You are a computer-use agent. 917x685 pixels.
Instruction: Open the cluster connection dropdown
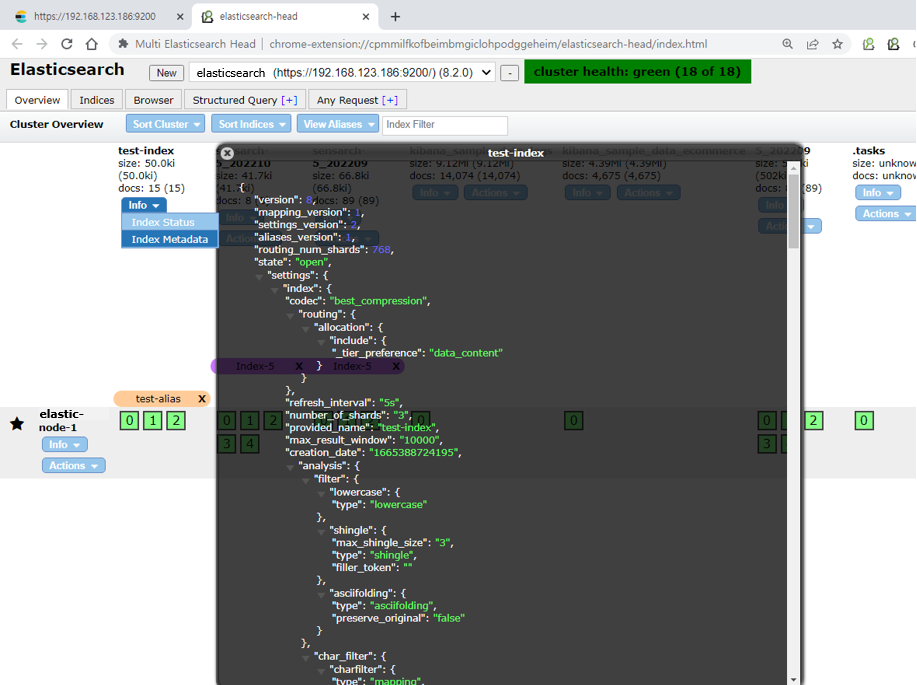click(342, 73)
